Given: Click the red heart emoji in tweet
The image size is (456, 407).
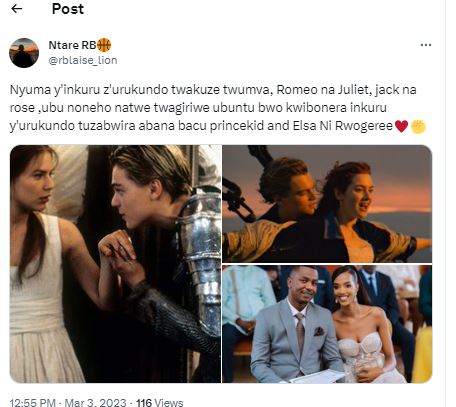Looking at the screenshot, I should pos(401,126).
